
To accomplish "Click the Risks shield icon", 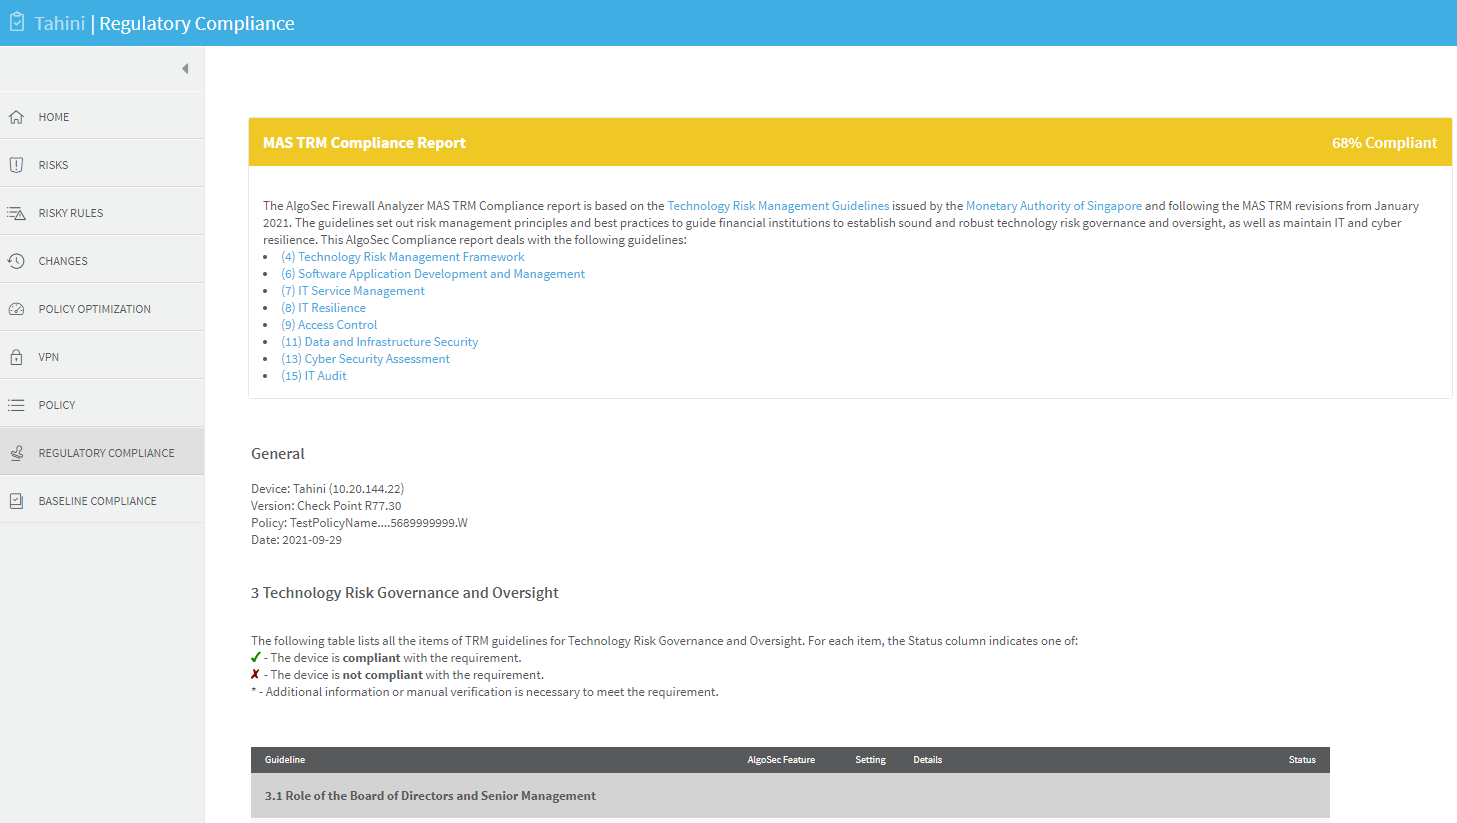I will click(x=16, y=165).
